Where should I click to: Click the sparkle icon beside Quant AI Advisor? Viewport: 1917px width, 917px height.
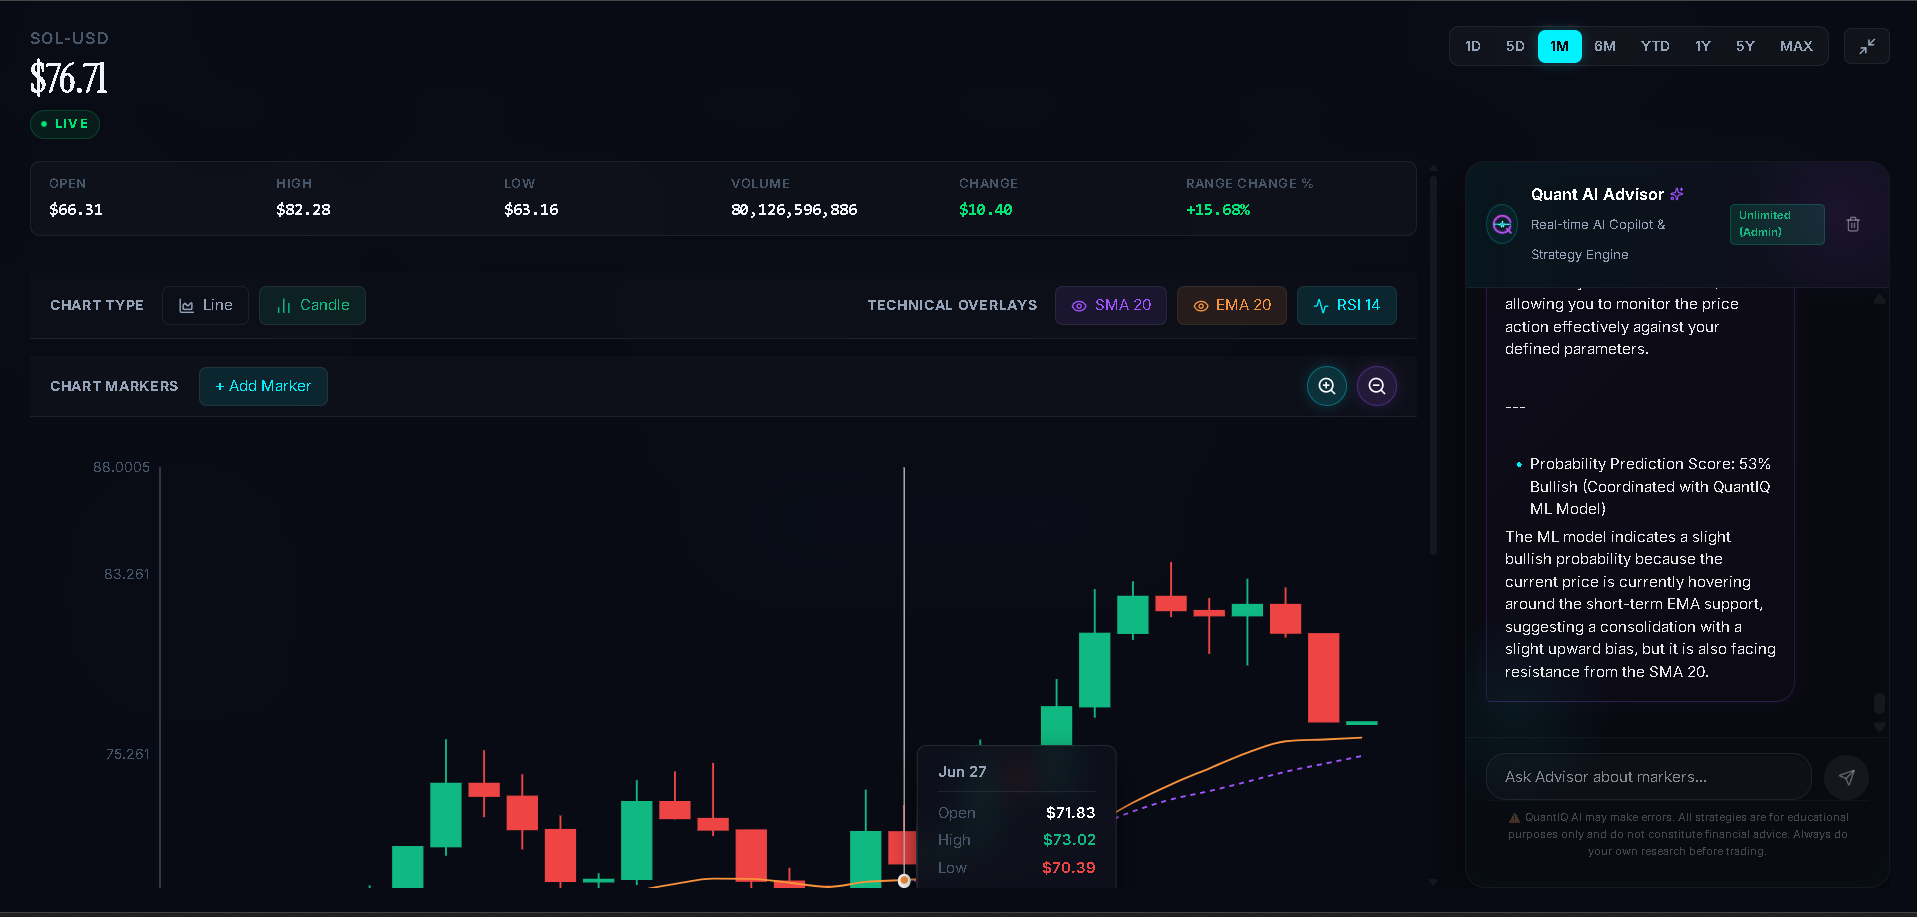point(1677,194)
